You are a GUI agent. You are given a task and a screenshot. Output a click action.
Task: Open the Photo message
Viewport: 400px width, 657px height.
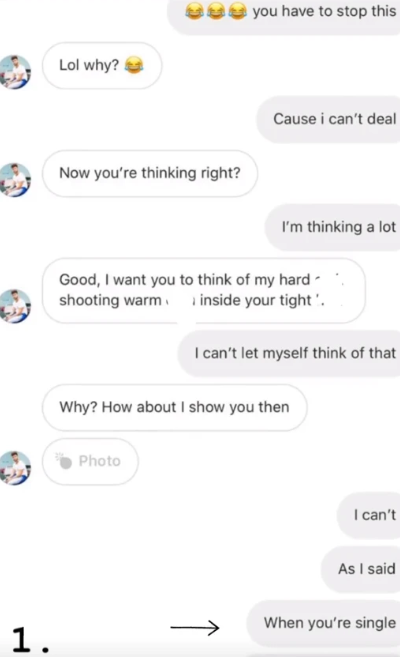(90, 461)
